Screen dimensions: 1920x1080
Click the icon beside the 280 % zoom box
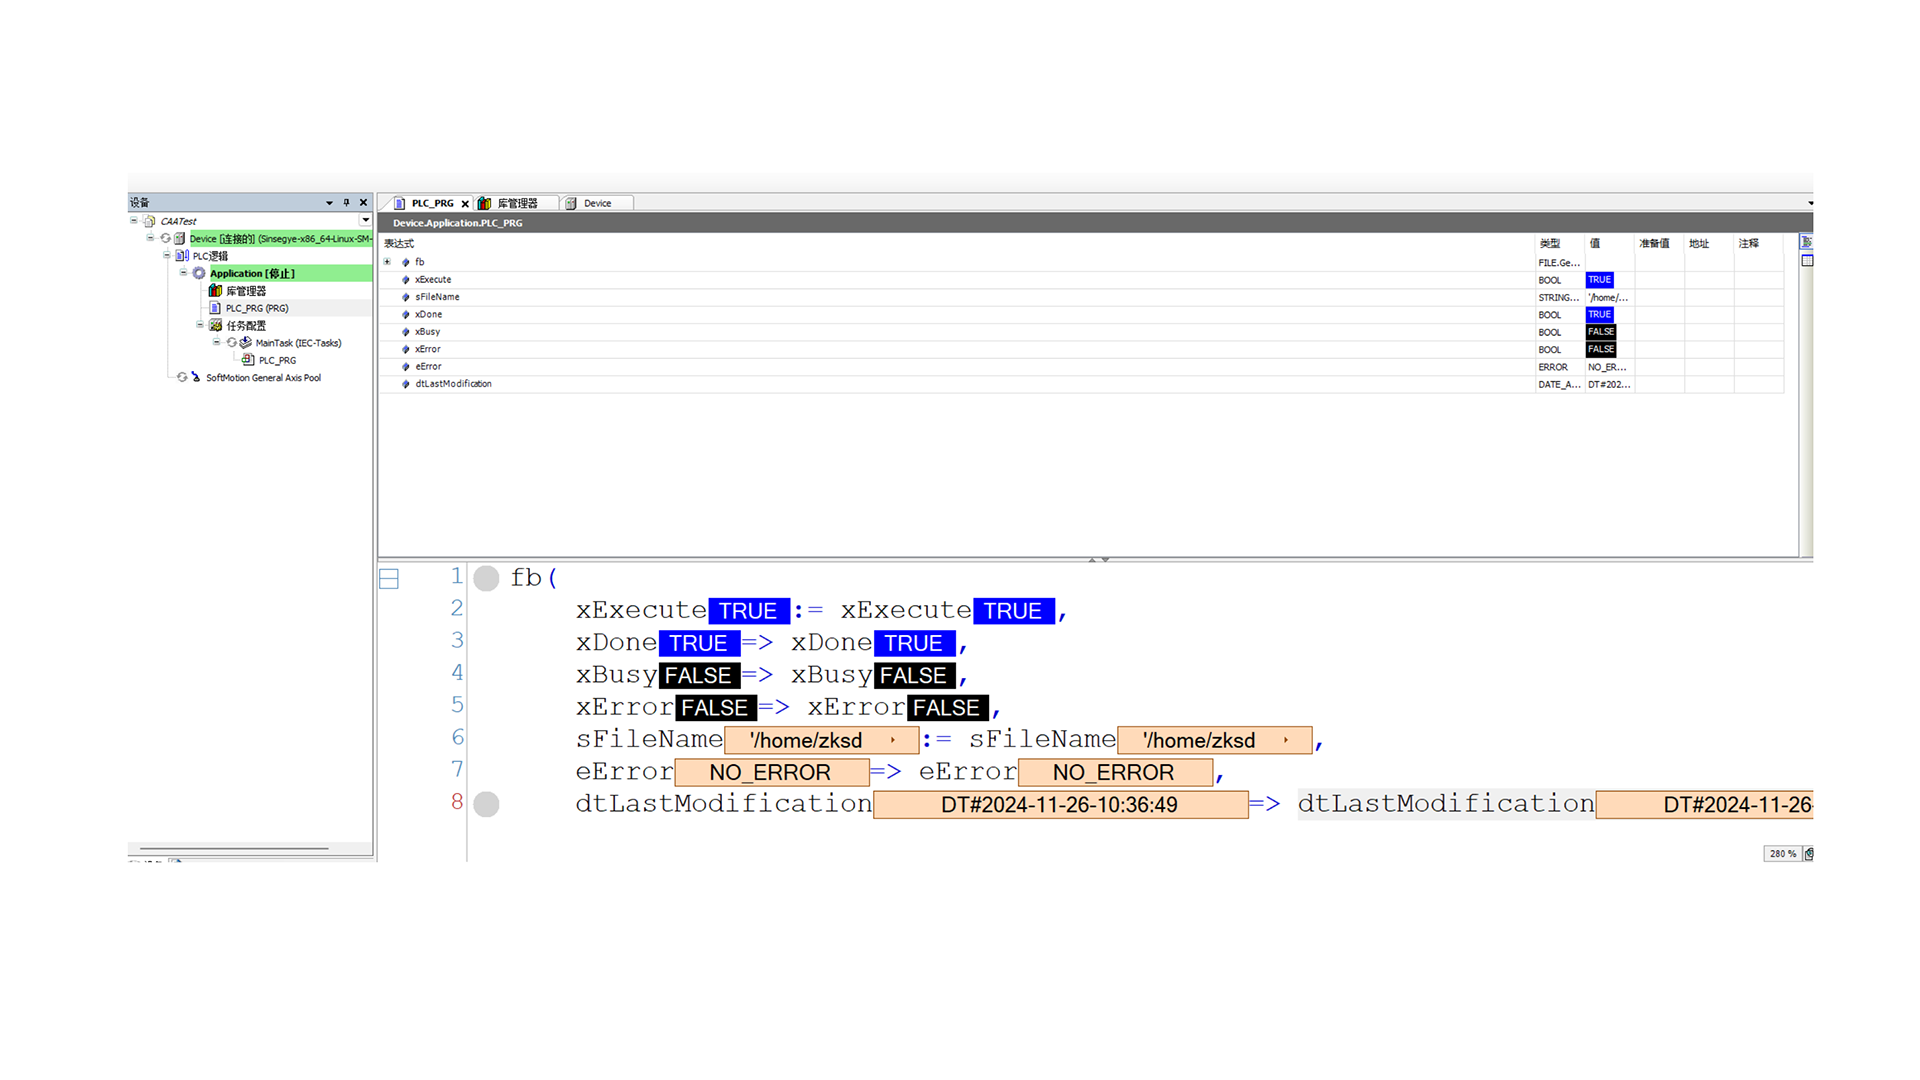[x=1808, y=854]
